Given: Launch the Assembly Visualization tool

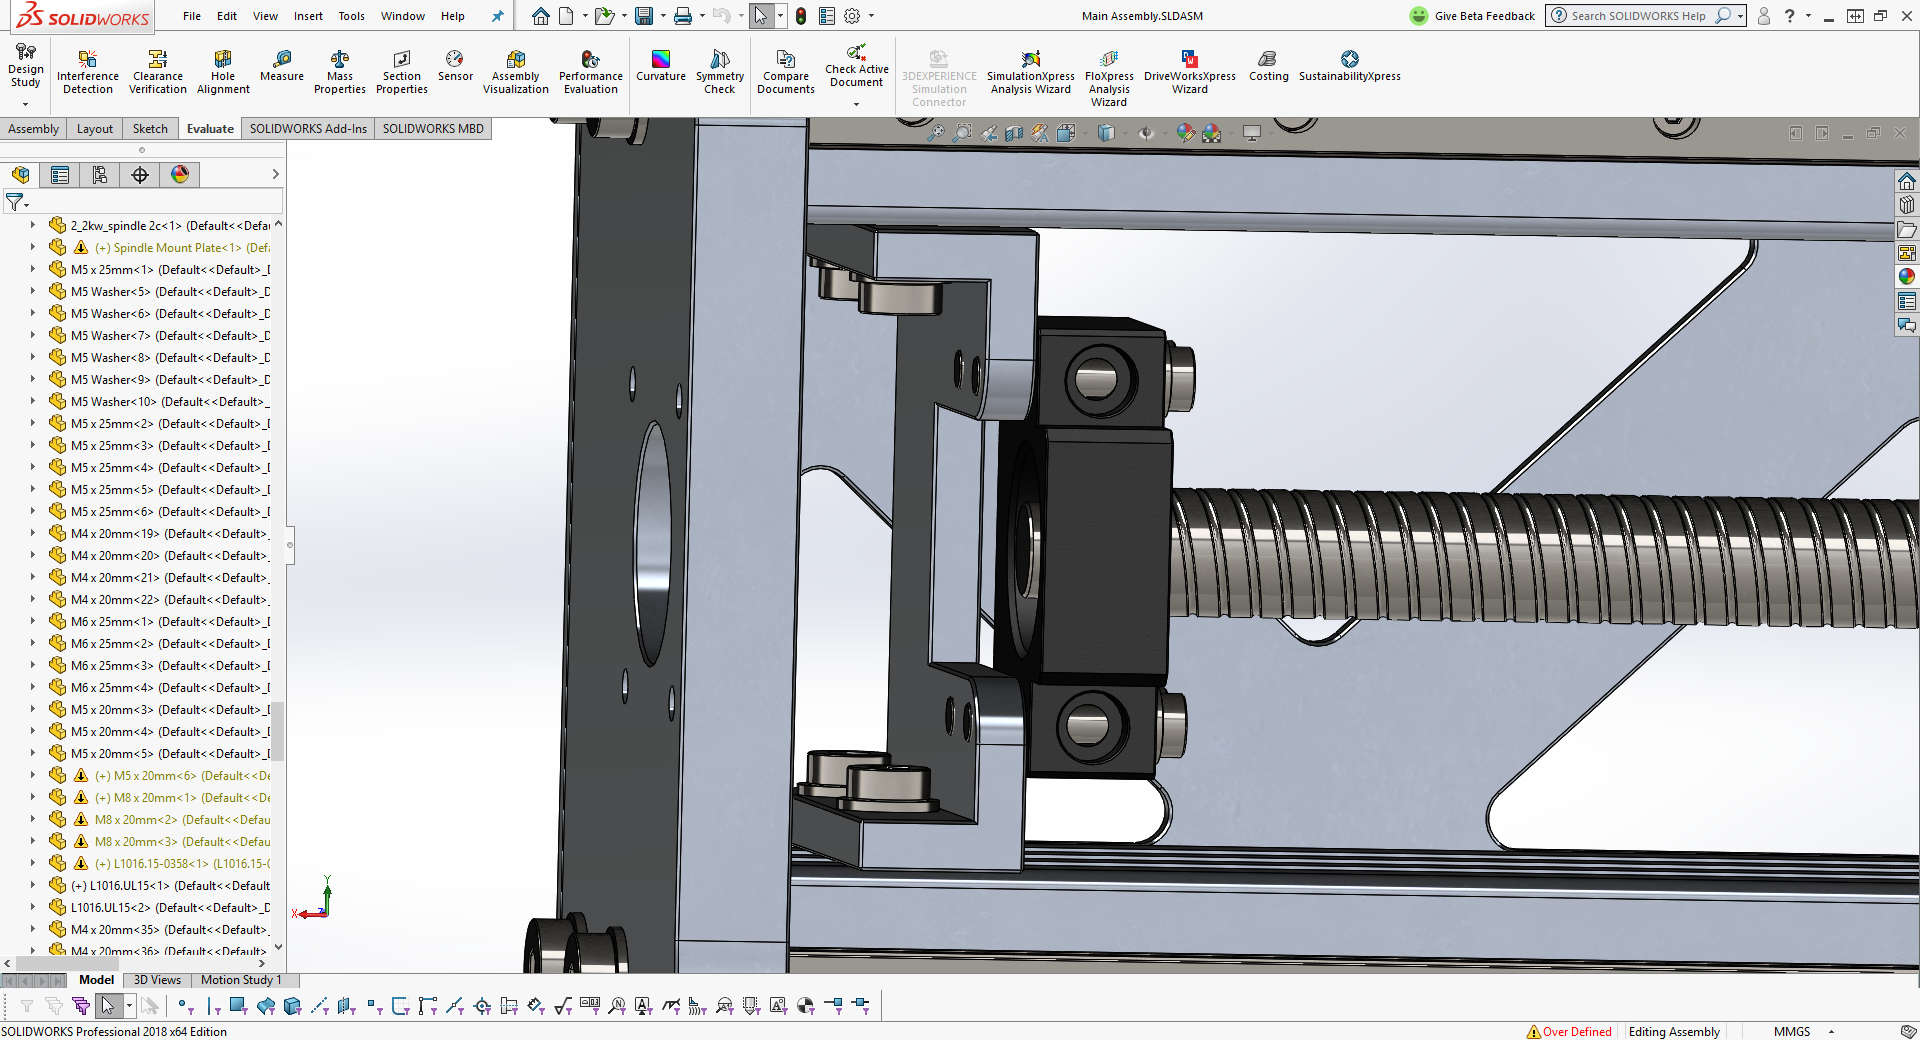Looking at the screenshot, I should tap(515, 72).
